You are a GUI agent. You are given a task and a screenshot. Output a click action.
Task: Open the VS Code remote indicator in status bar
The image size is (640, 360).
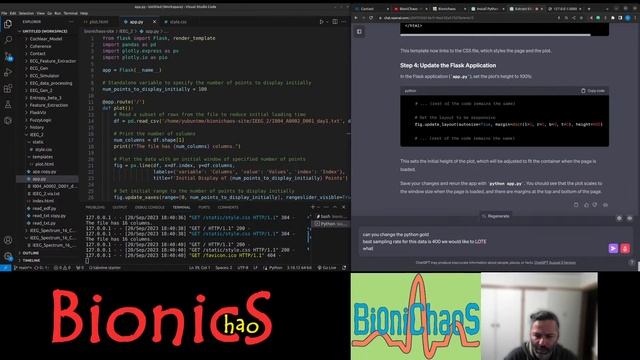(x=5, y=268)
